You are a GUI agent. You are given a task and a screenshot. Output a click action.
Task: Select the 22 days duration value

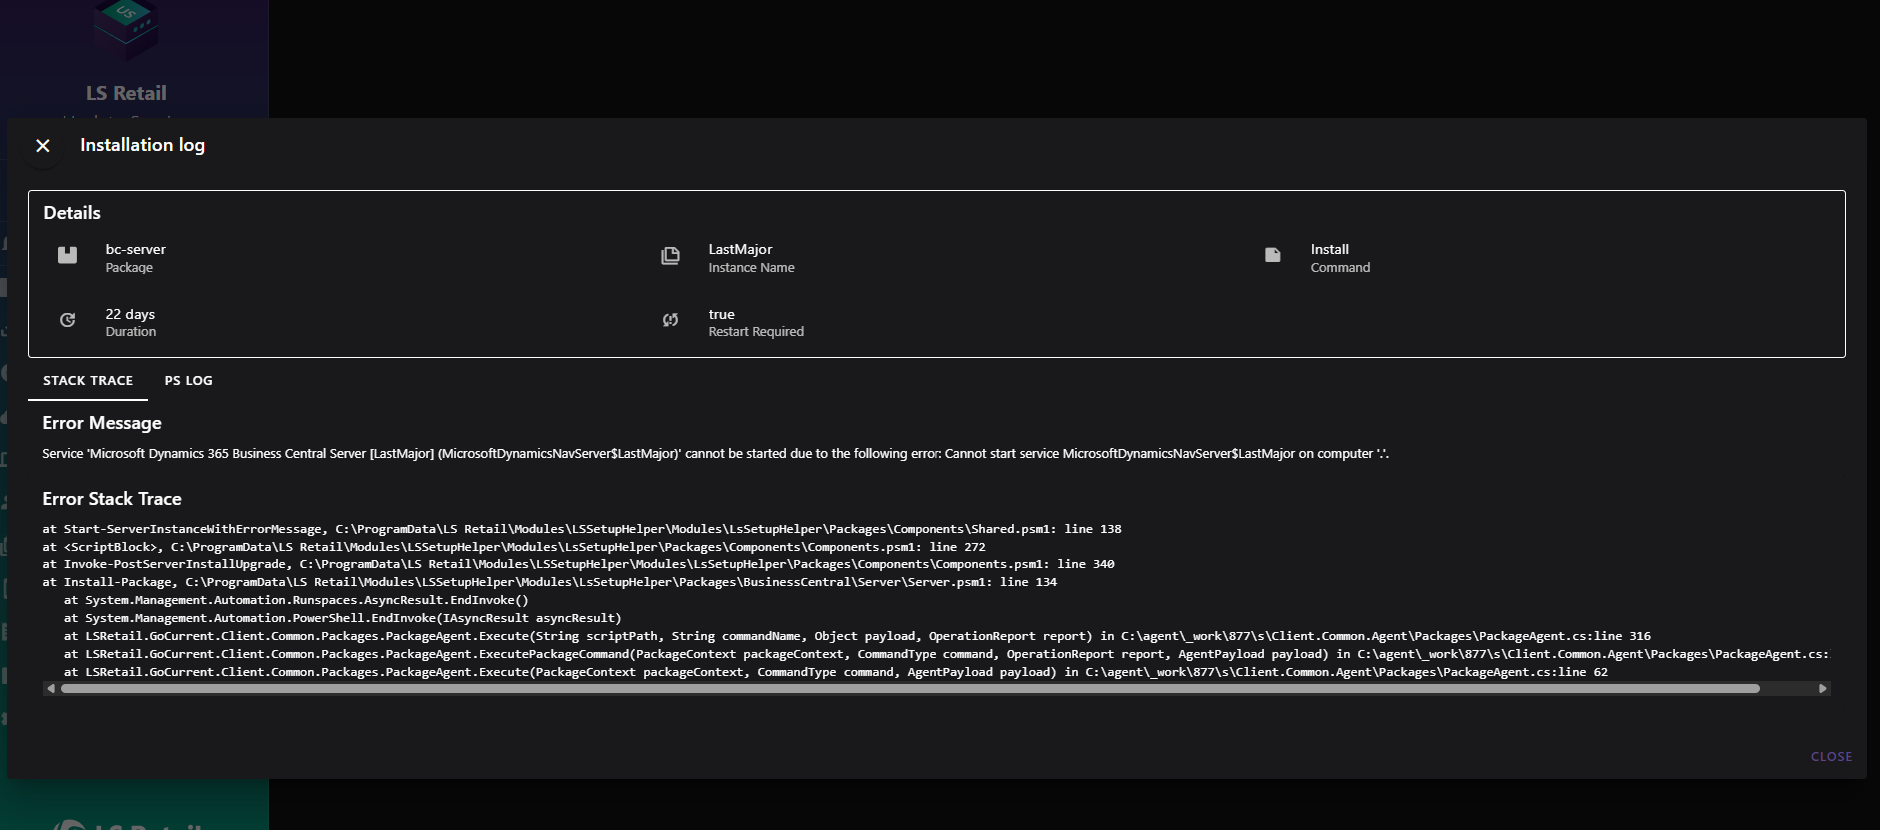[x=130, y=314]
